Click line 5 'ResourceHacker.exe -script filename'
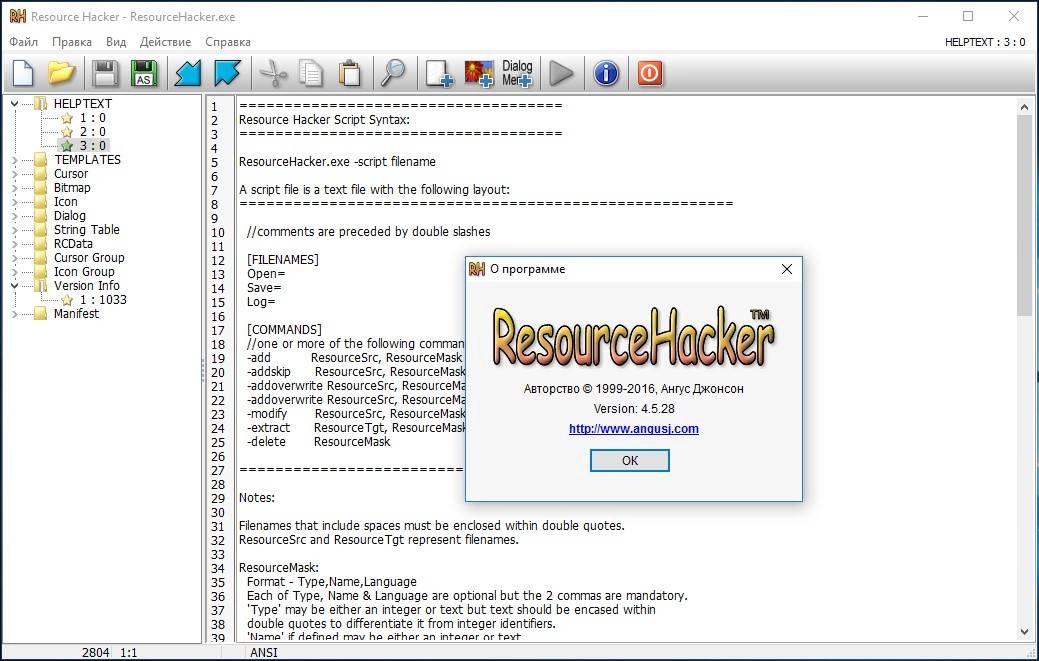Screen dimensions: 1039x661 pos(337,162)
